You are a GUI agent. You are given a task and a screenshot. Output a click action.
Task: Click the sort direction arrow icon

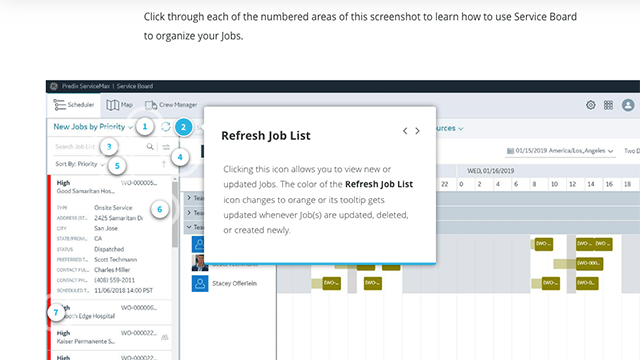click(x=164, y=164)
